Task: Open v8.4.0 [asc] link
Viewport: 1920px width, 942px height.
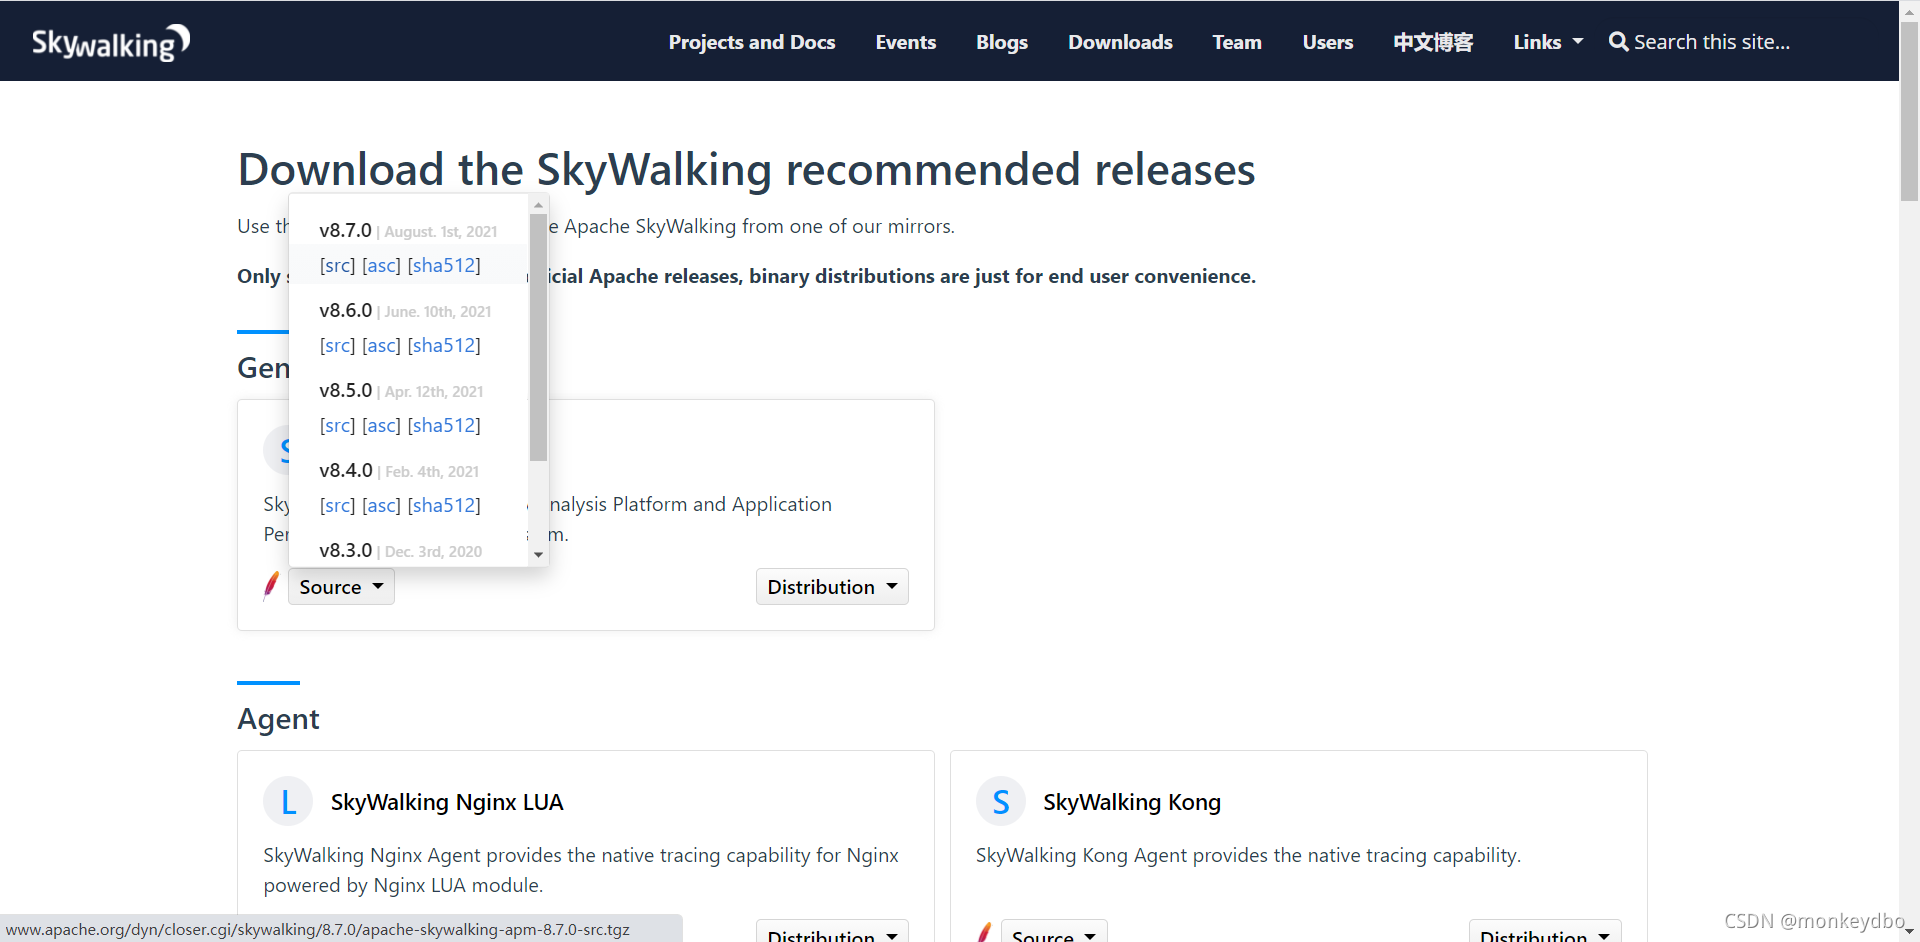Action: pyautogui.click(x=381, y=505)
